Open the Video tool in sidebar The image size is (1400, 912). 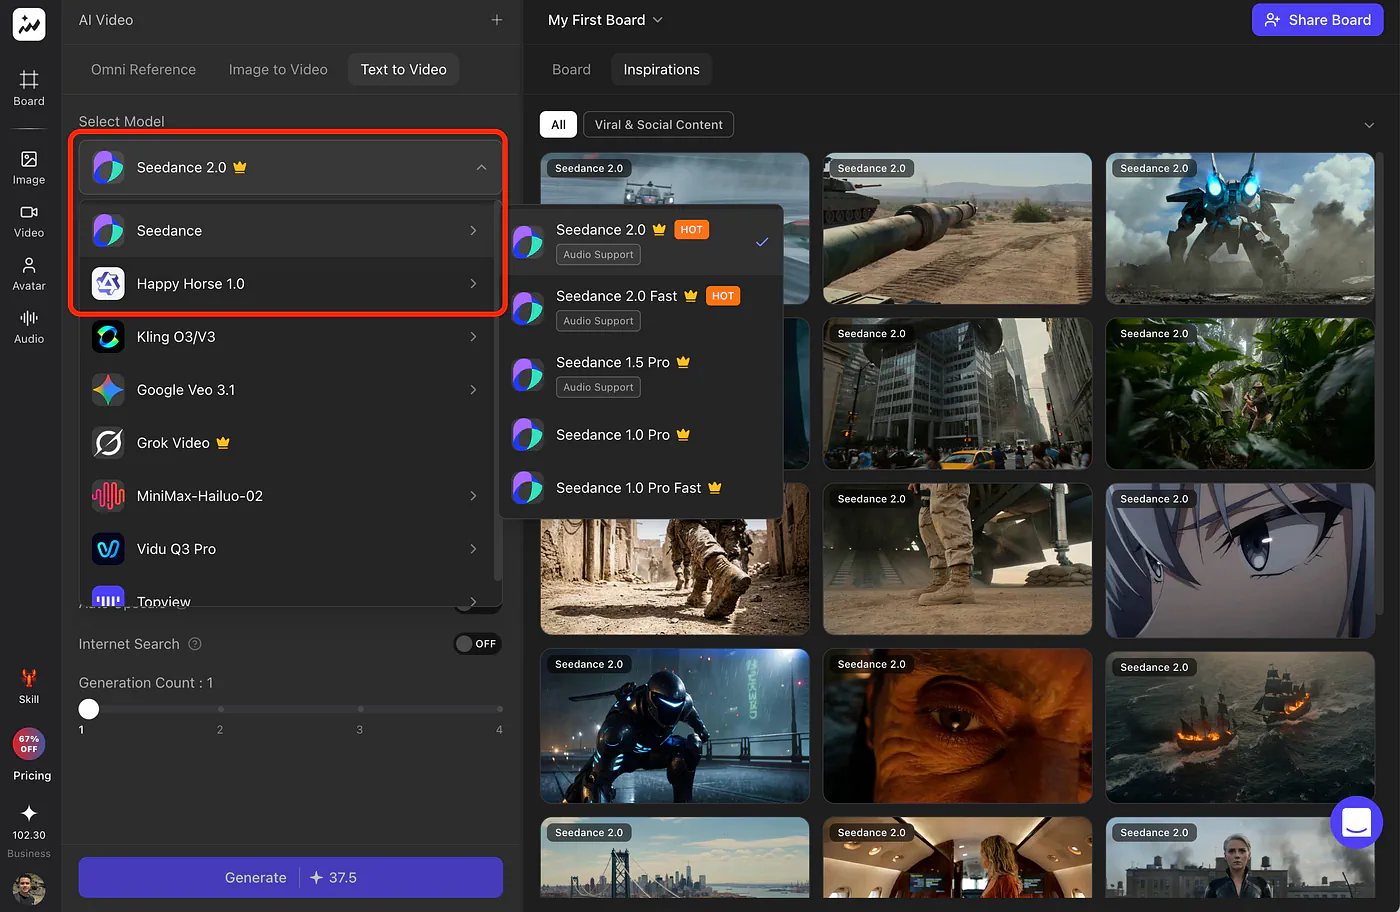29,221
